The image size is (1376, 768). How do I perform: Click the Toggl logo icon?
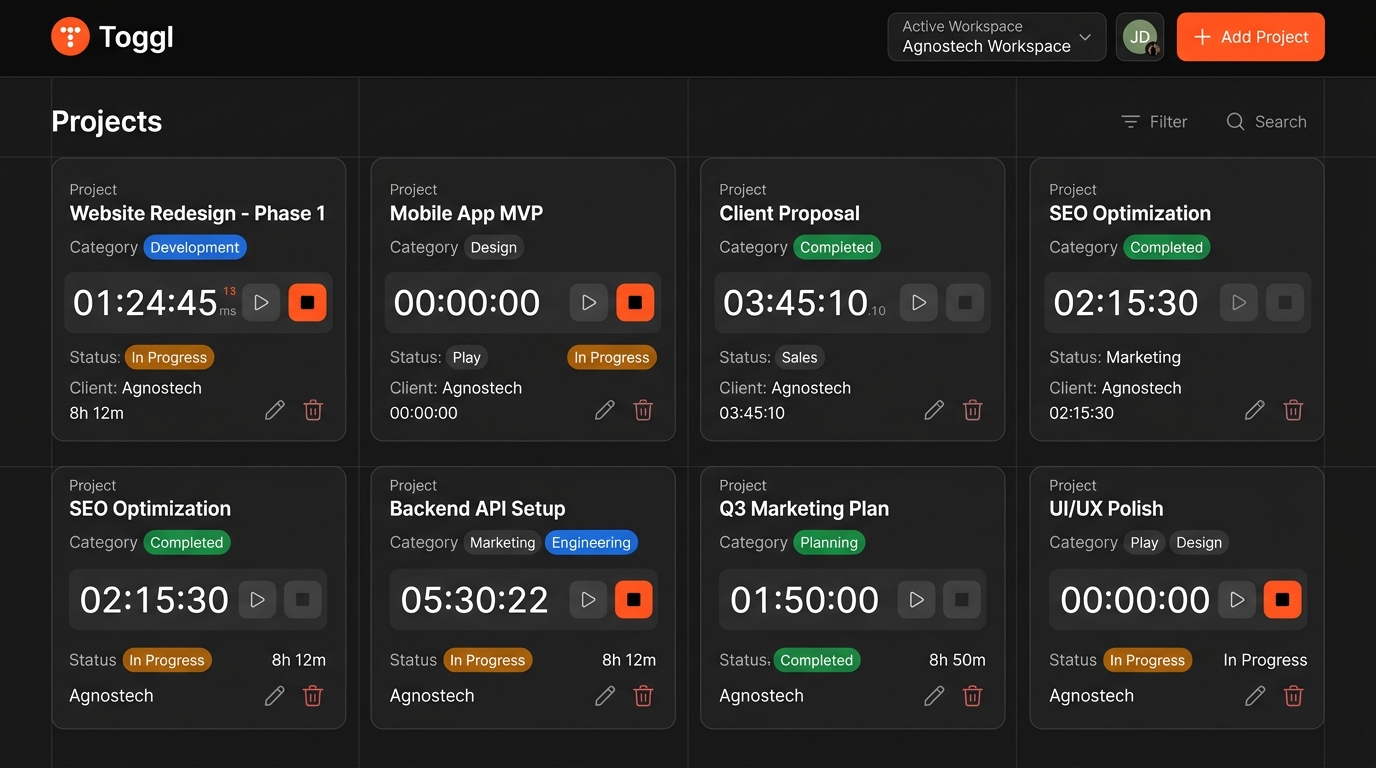(x=70, y=37)
